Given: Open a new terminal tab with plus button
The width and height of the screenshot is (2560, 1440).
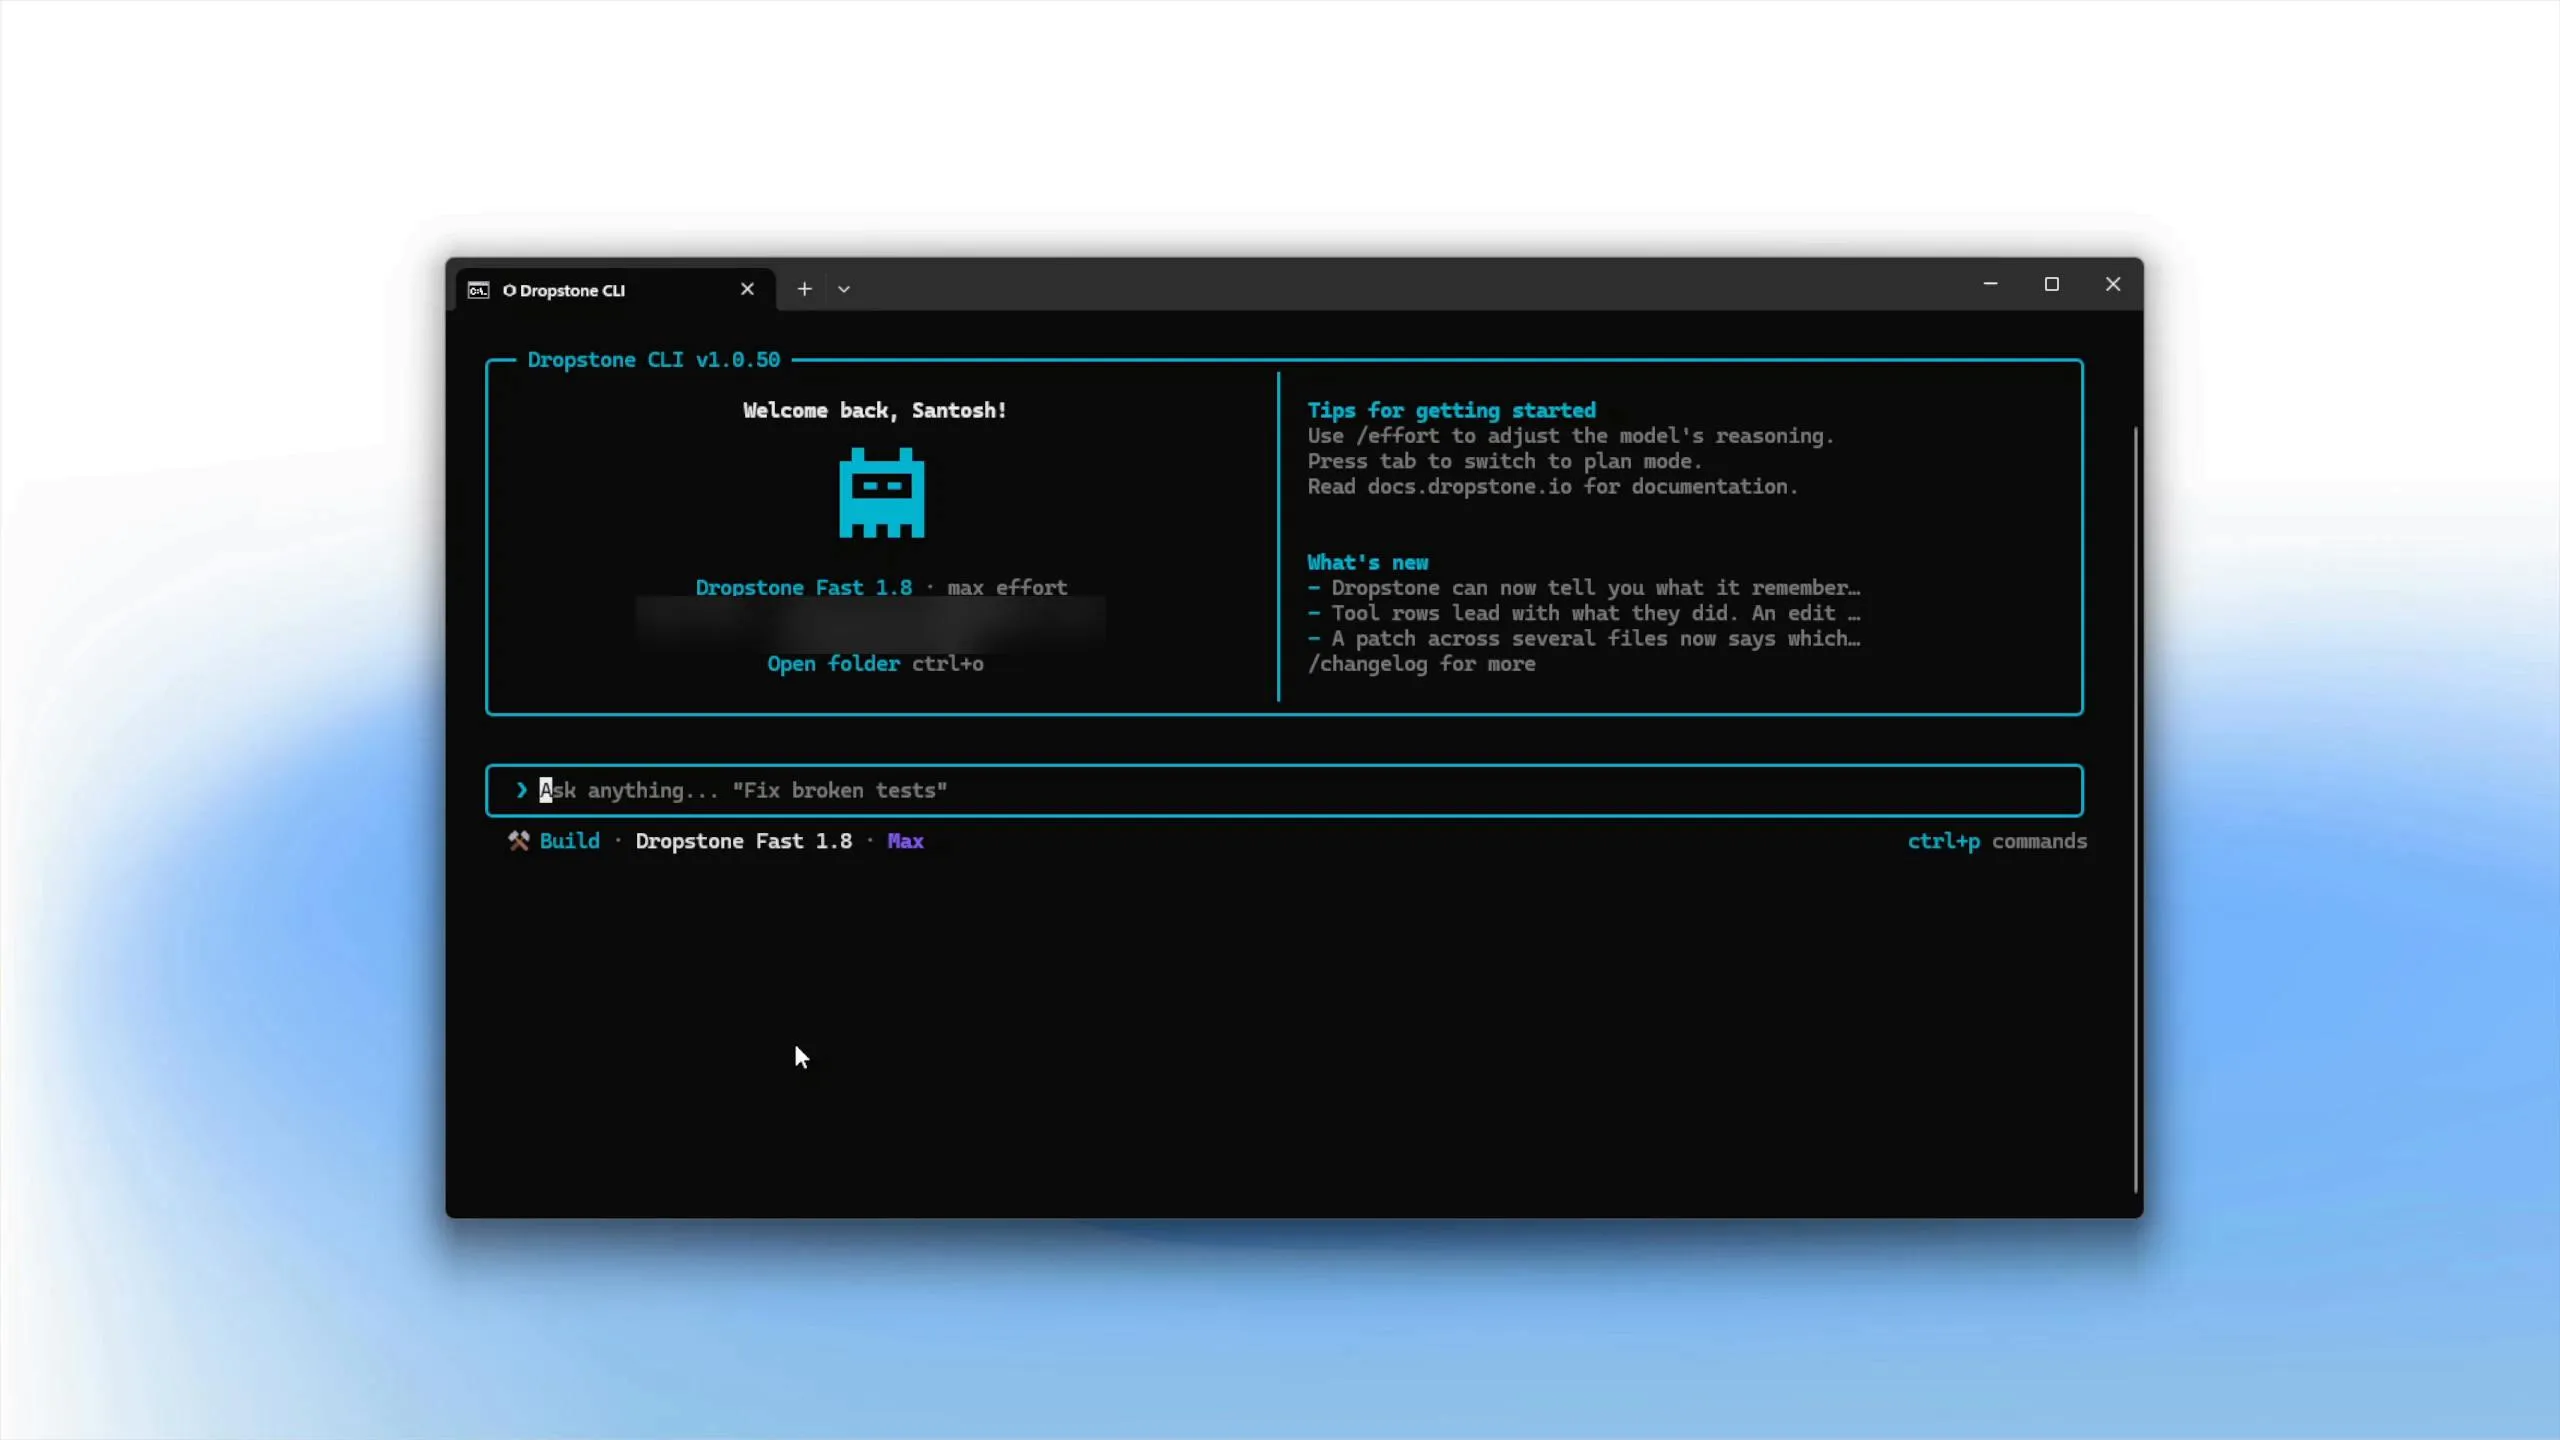Looking at the screenshot, I should pyautogui.click(x=804, y=289).
